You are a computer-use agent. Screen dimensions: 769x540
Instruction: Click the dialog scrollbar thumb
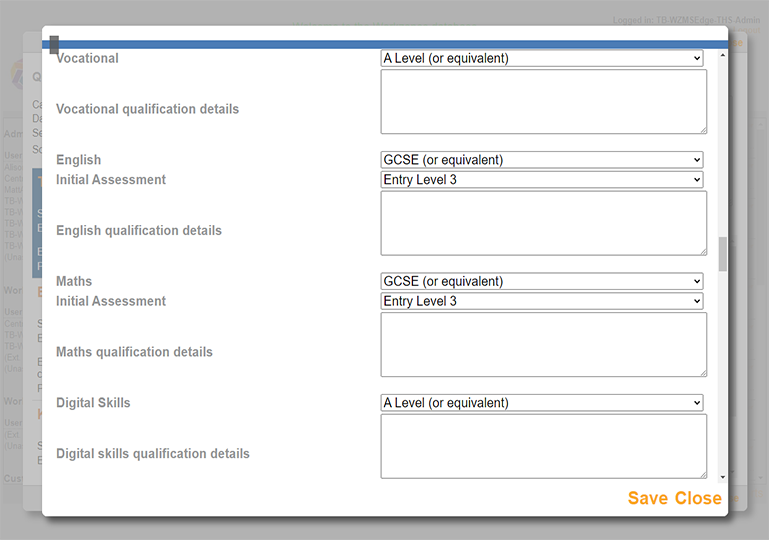pyautogui.click(x=722, y=254)
